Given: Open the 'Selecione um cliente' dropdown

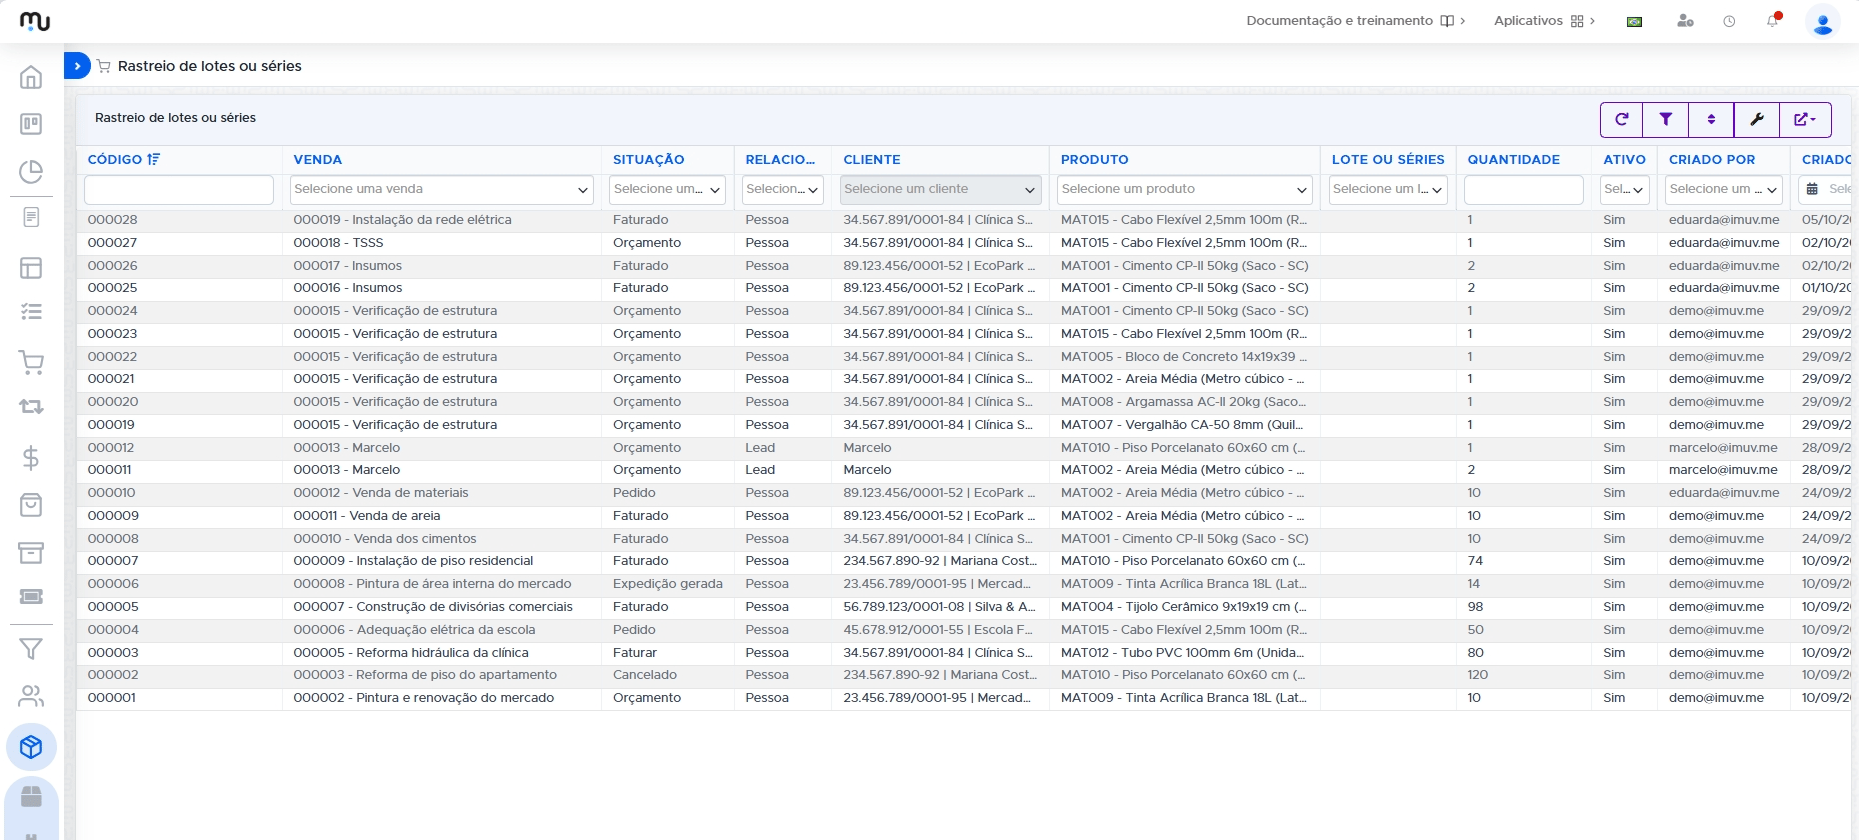Looking at the screenshot, I should coord(940,189).
